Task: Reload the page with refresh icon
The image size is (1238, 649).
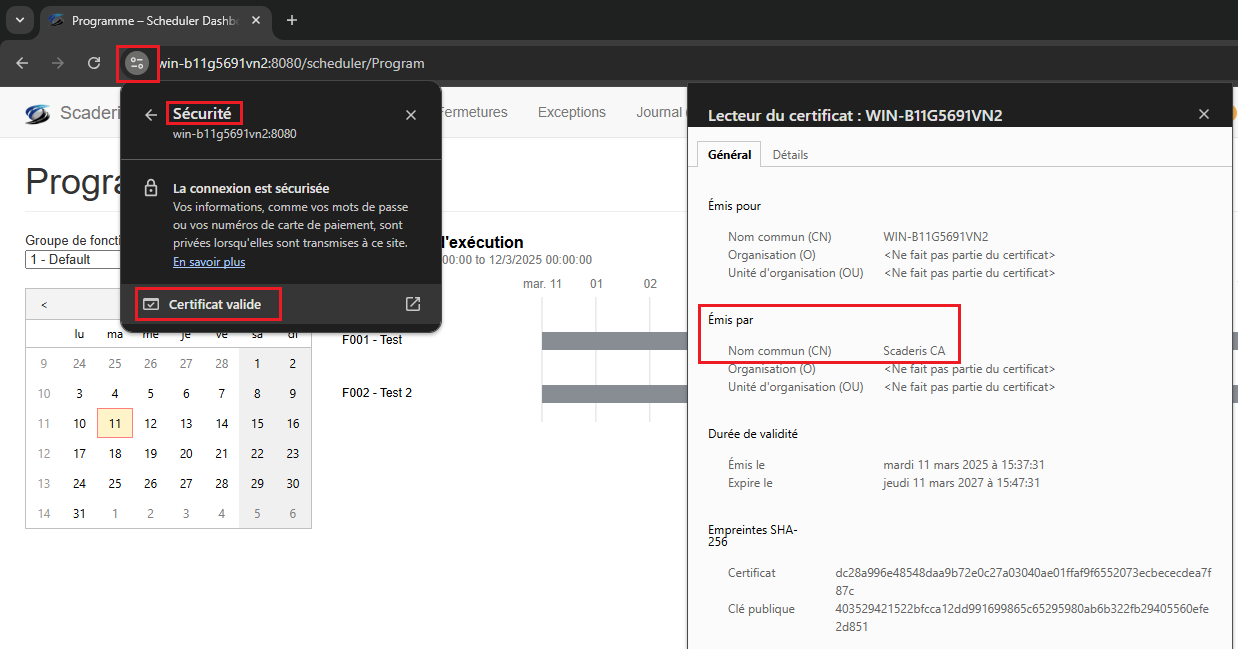Action: tap(94, 63)
